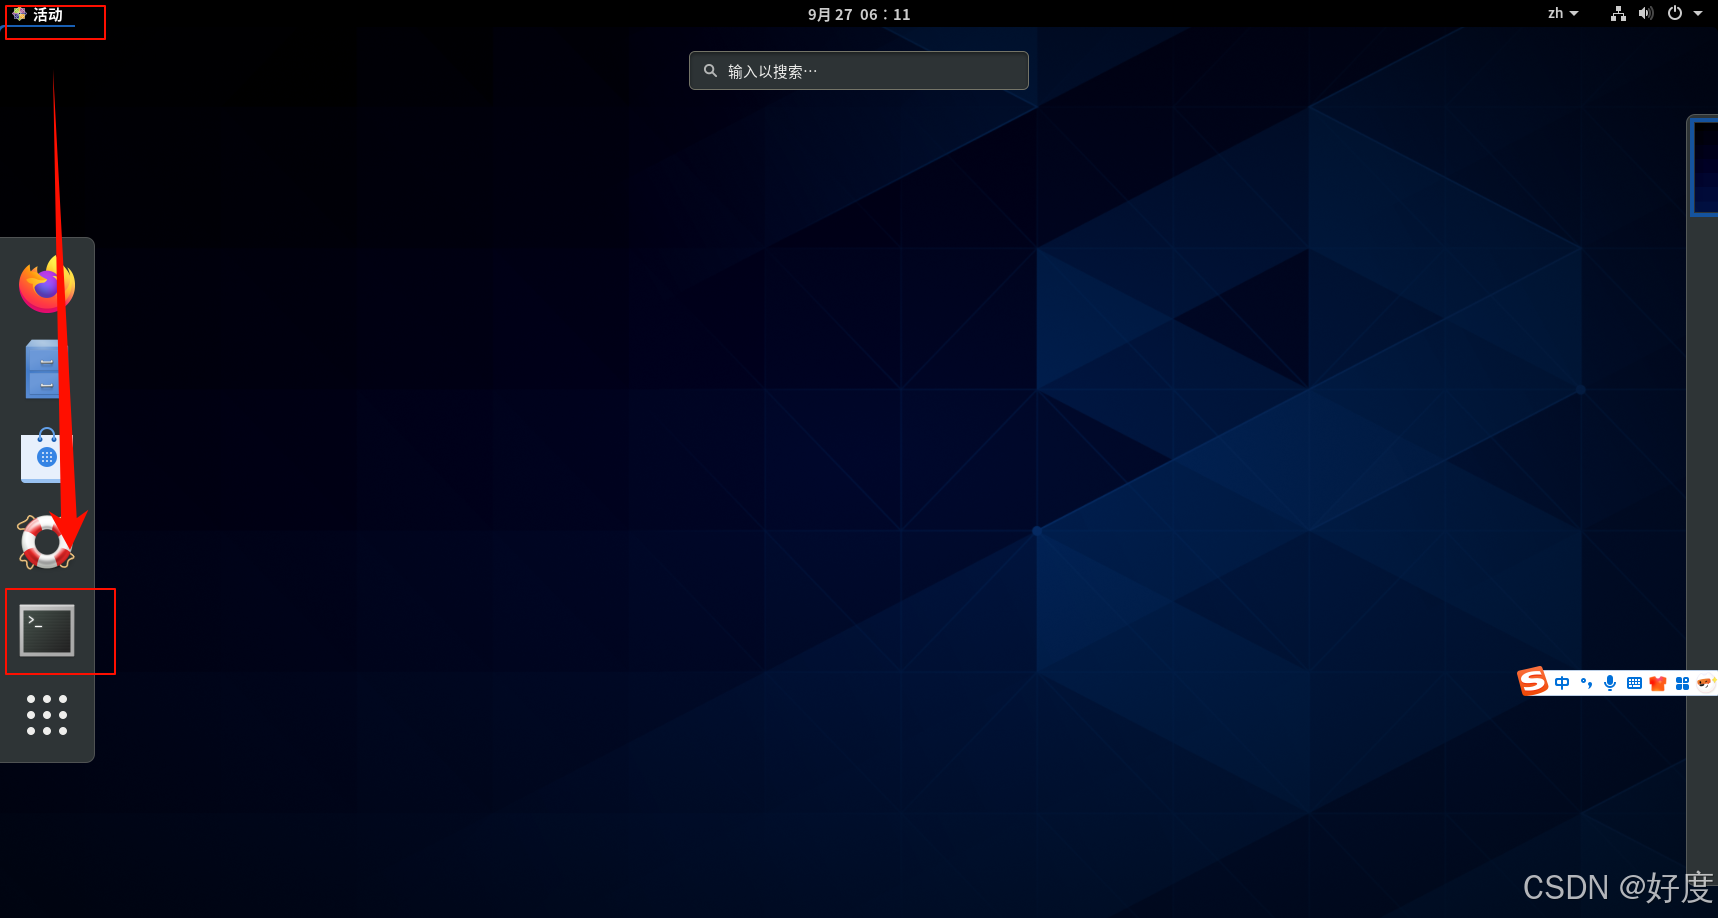1718x918 pixels.
Task: Open Firefox from the dock
Action: coord(47,285)
